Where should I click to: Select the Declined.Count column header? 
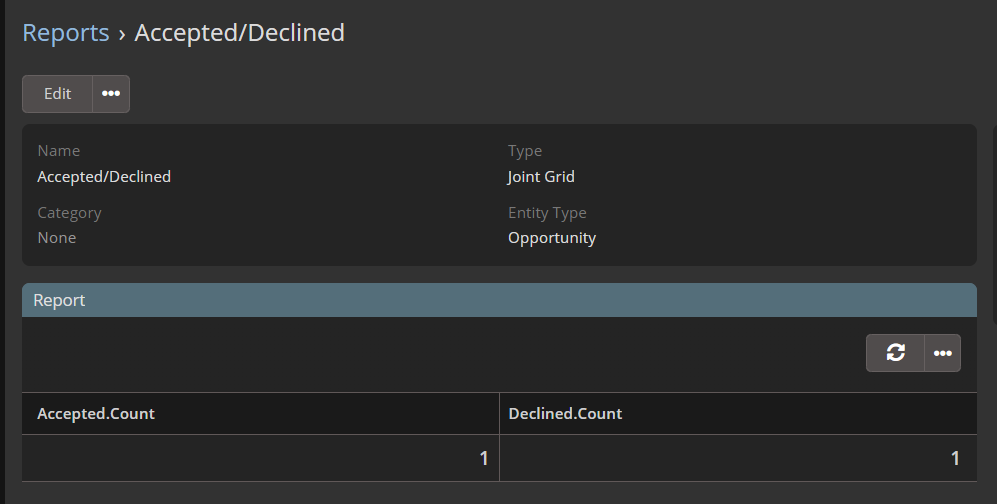click(x=565, y=414)
